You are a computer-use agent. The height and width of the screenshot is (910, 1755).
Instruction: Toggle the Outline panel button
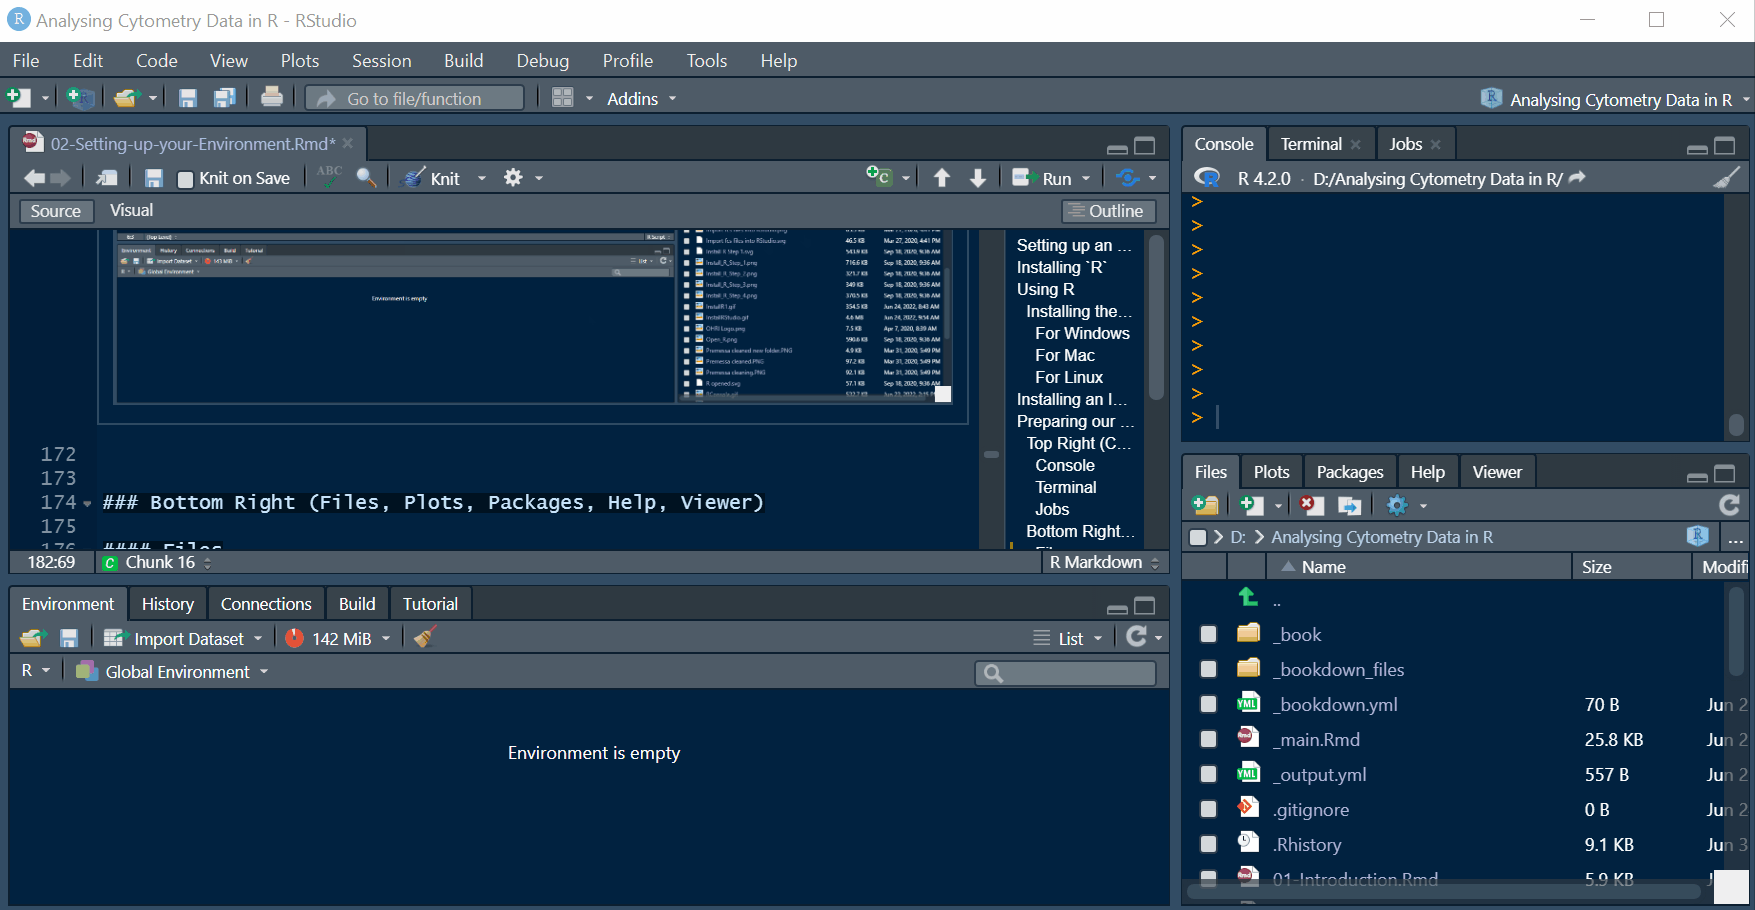click(1109, 211)
